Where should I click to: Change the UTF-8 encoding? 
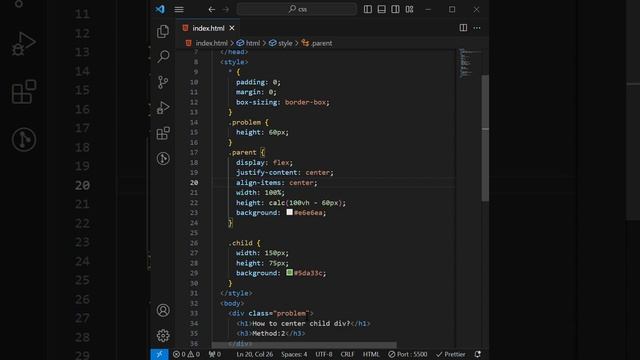324,354
